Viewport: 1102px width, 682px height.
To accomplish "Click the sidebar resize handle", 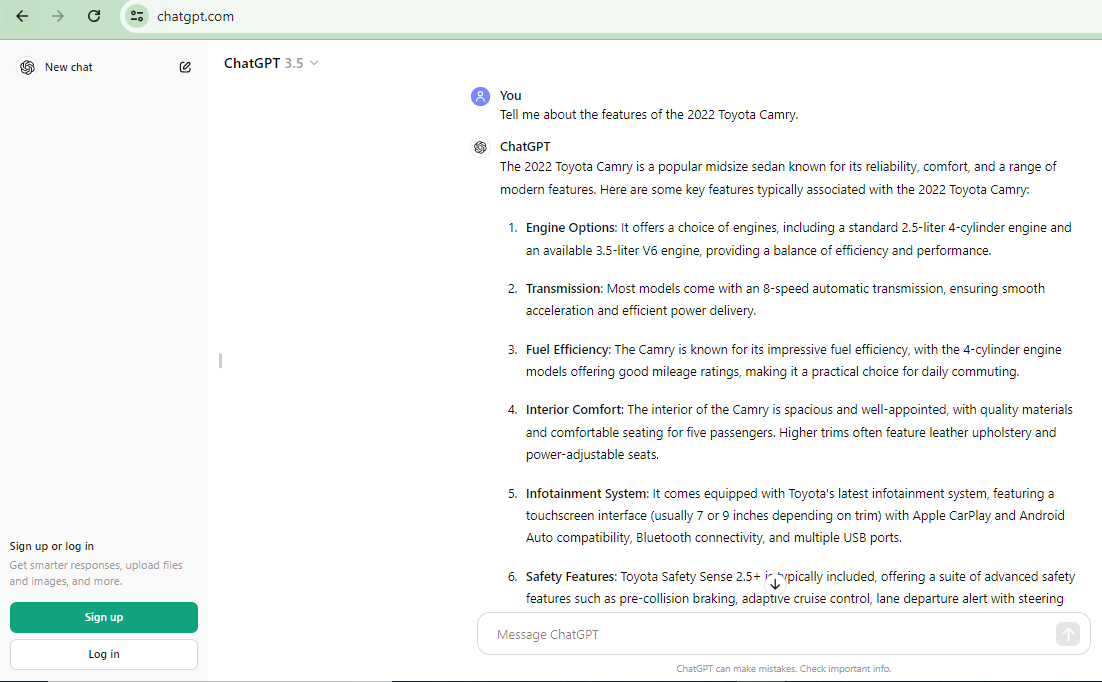I will pos(219,361).
